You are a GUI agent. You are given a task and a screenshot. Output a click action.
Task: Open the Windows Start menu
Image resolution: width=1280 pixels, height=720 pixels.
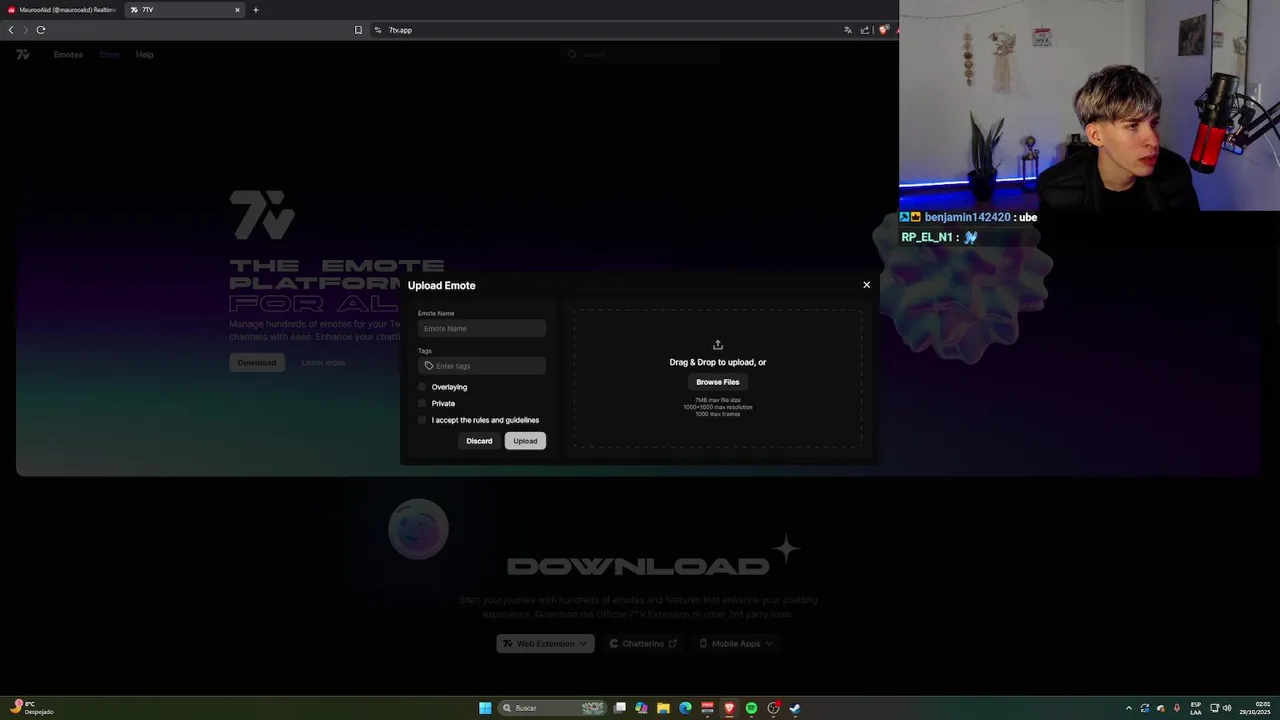[485, 708]
